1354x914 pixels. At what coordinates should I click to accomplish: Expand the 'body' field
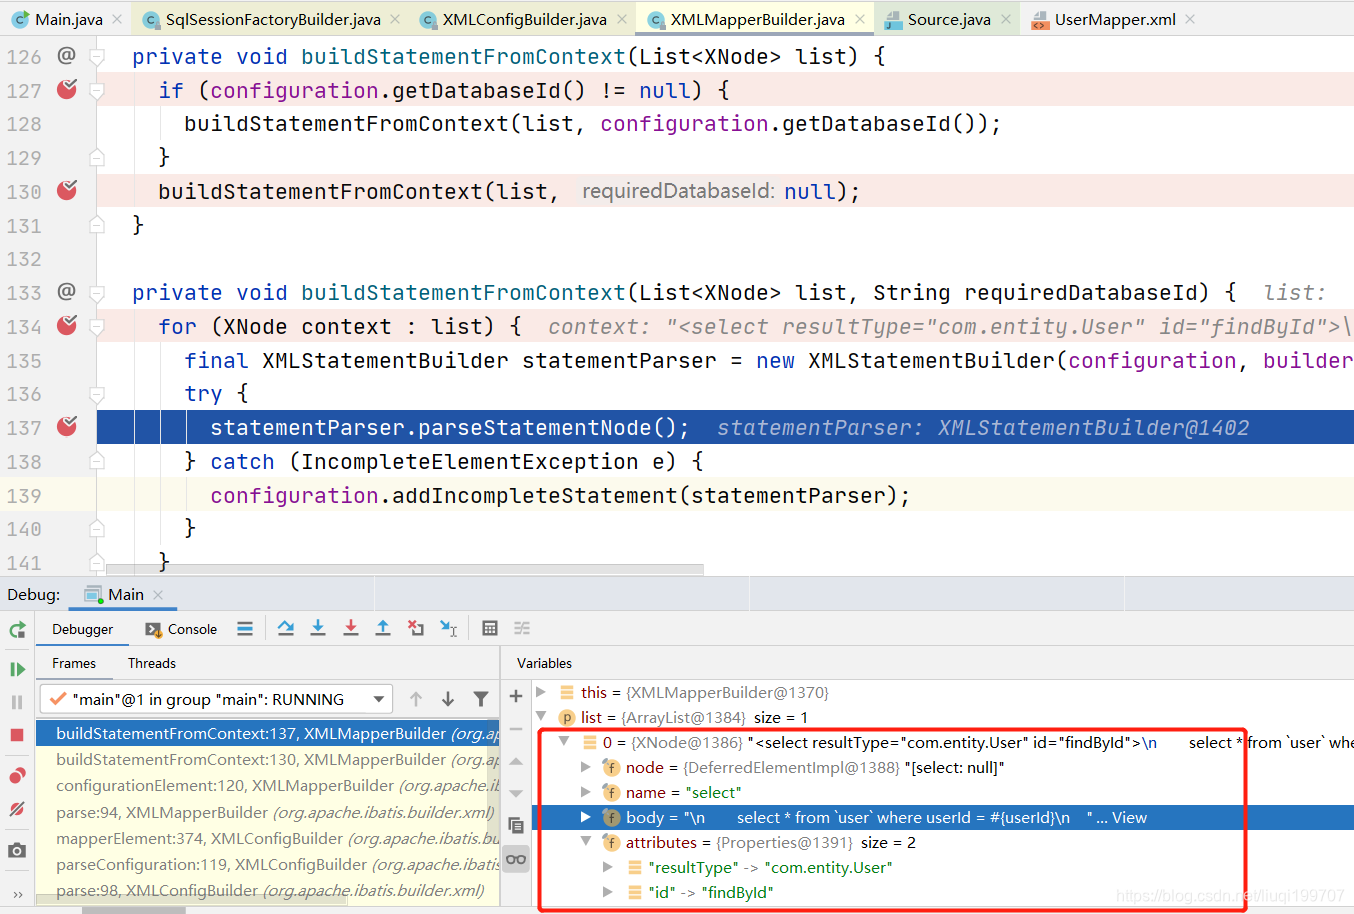[586, 817]
